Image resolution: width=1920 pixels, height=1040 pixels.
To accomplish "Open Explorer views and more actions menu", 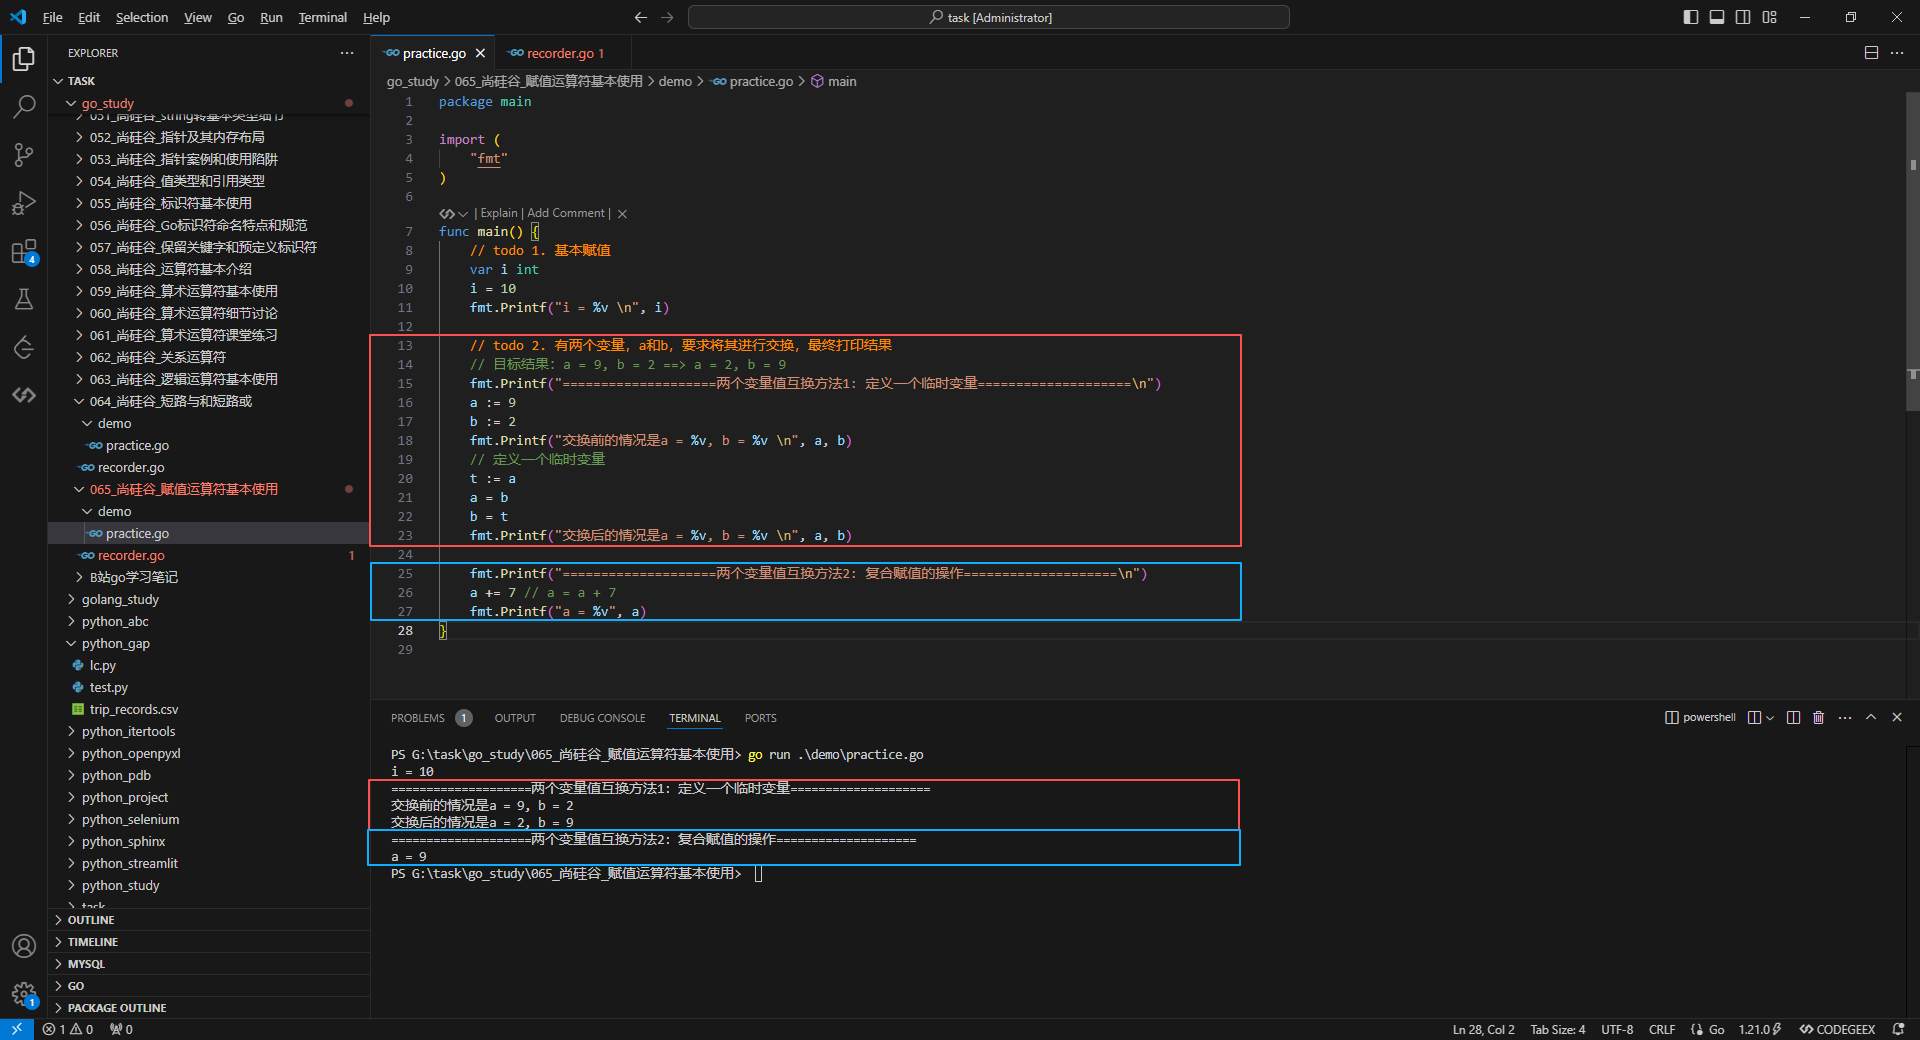I will [x=347, y=53].
